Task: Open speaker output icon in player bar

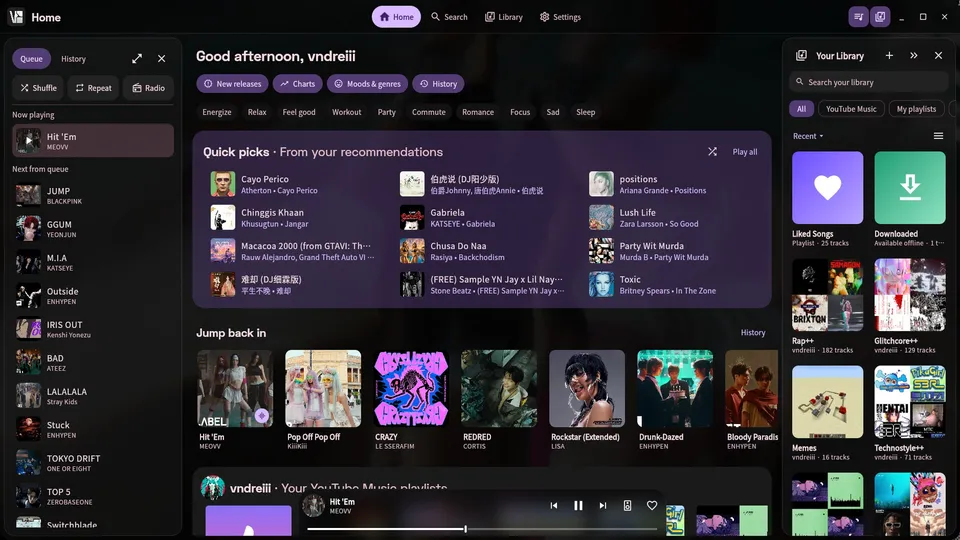Action: 627,506
